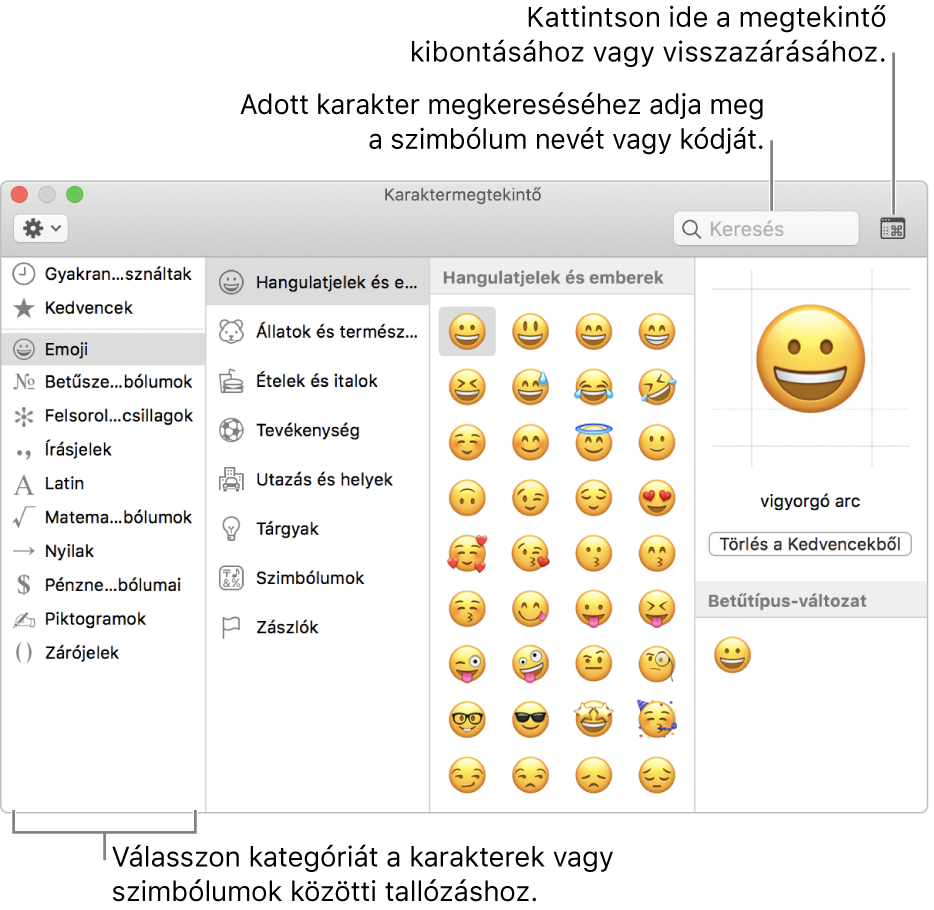Pick the grinning face with big eyes emoji
The width and height of the screenshot is (934, 910).
pos(530,331)
